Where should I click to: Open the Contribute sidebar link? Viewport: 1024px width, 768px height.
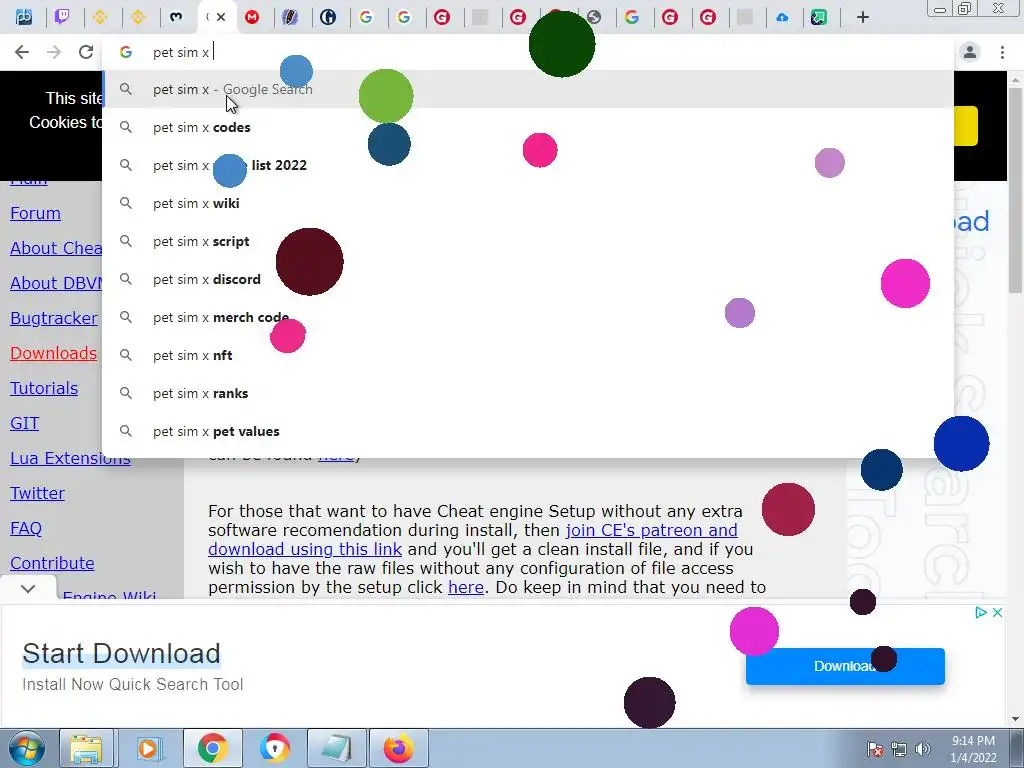point(52,564)
